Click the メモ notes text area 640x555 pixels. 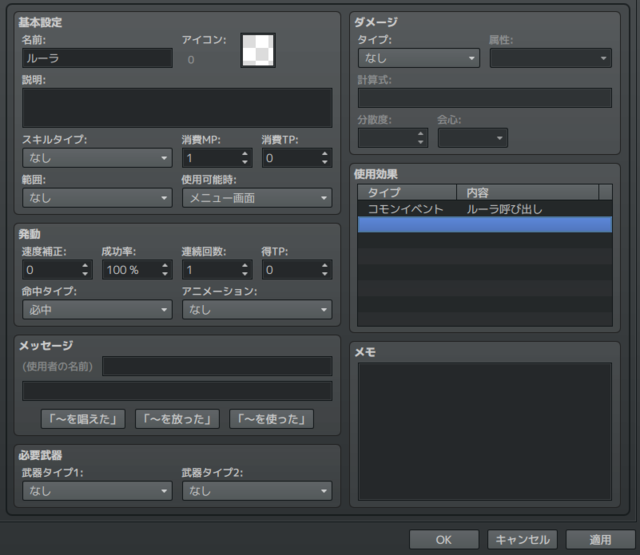coord(485,431)
